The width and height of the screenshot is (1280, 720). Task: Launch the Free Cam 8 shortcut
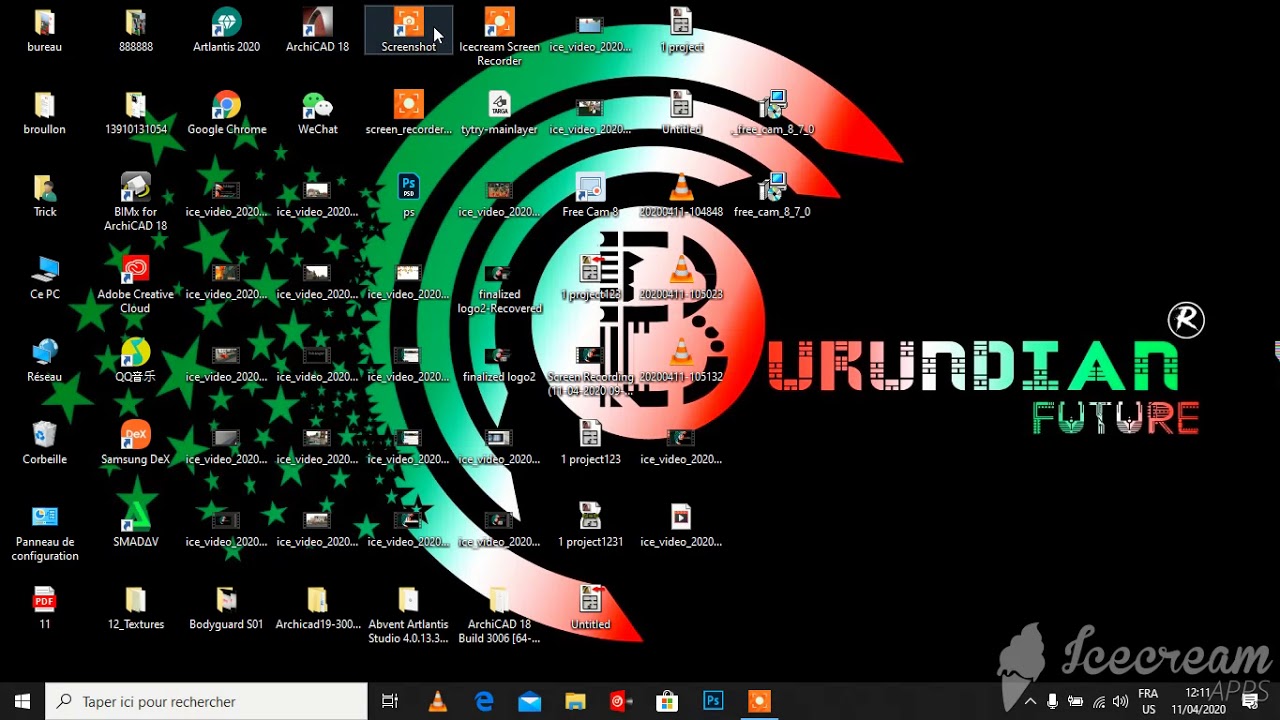tap(590, 196)
